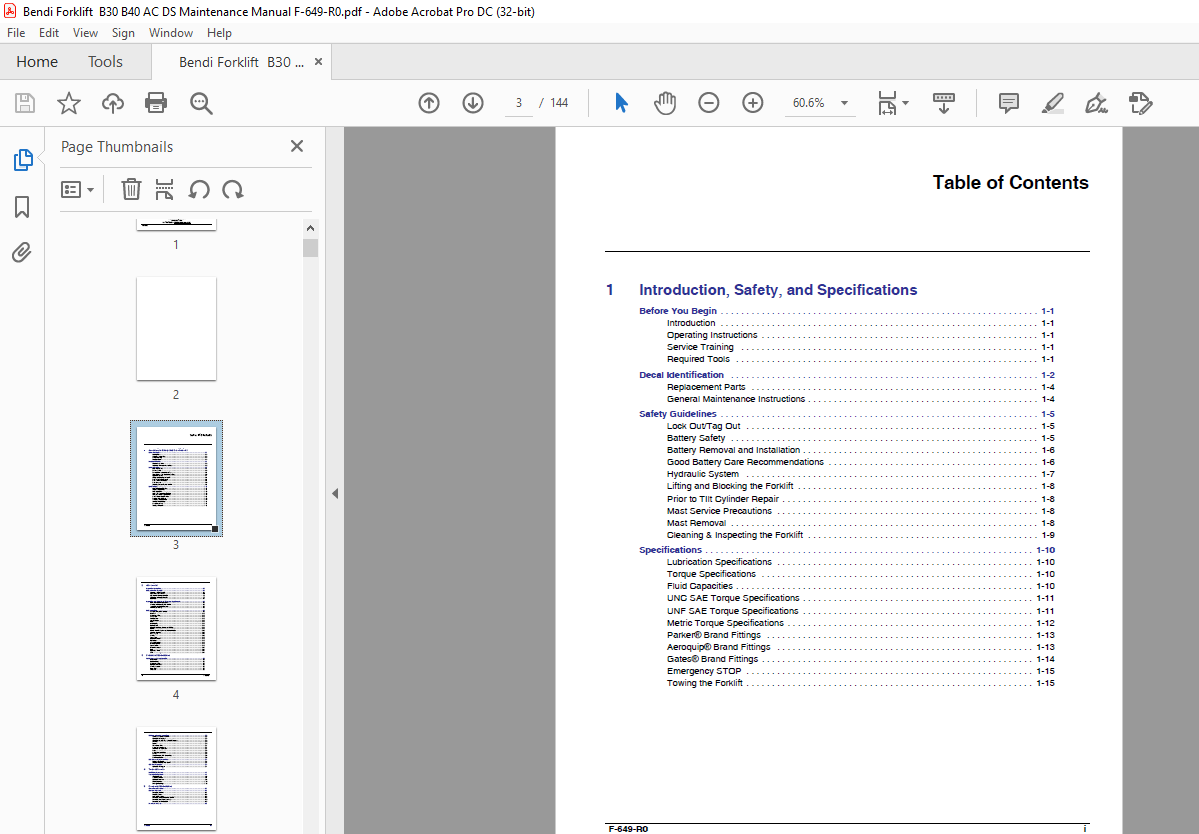Add a comment sticky note
The image size is (1199, 834).
point(1009,103)
